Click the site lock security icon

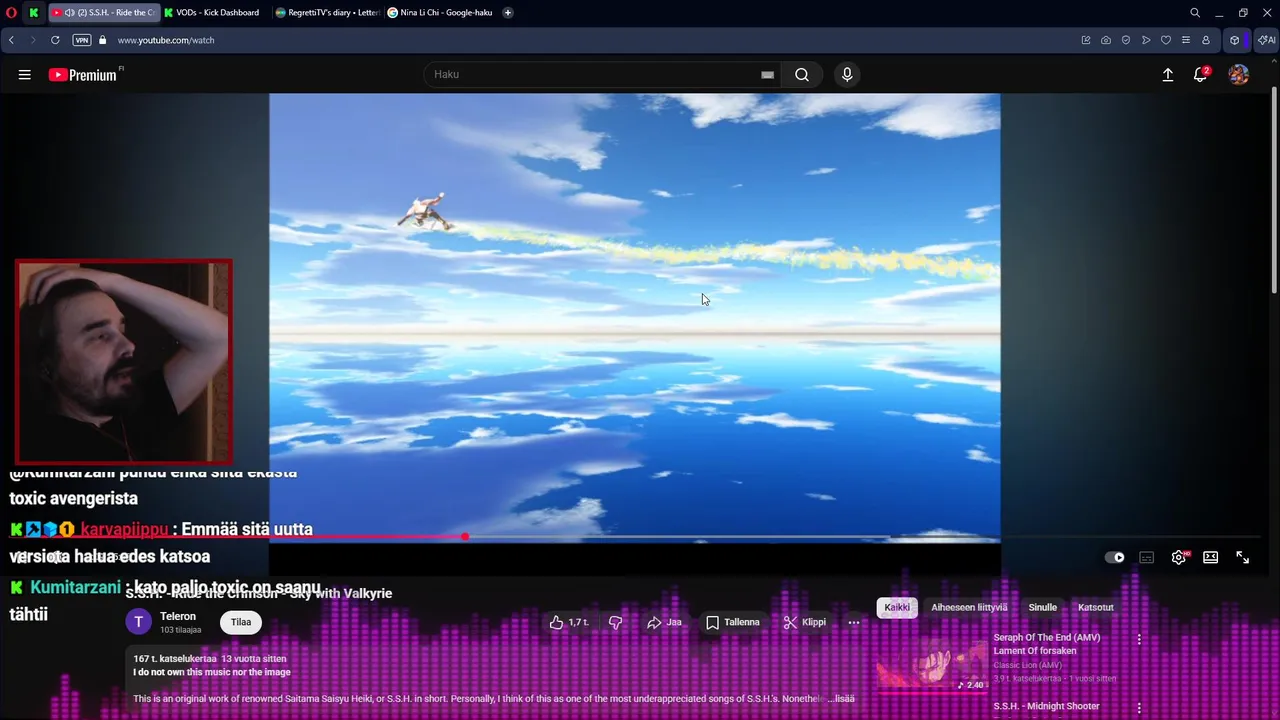102,40
